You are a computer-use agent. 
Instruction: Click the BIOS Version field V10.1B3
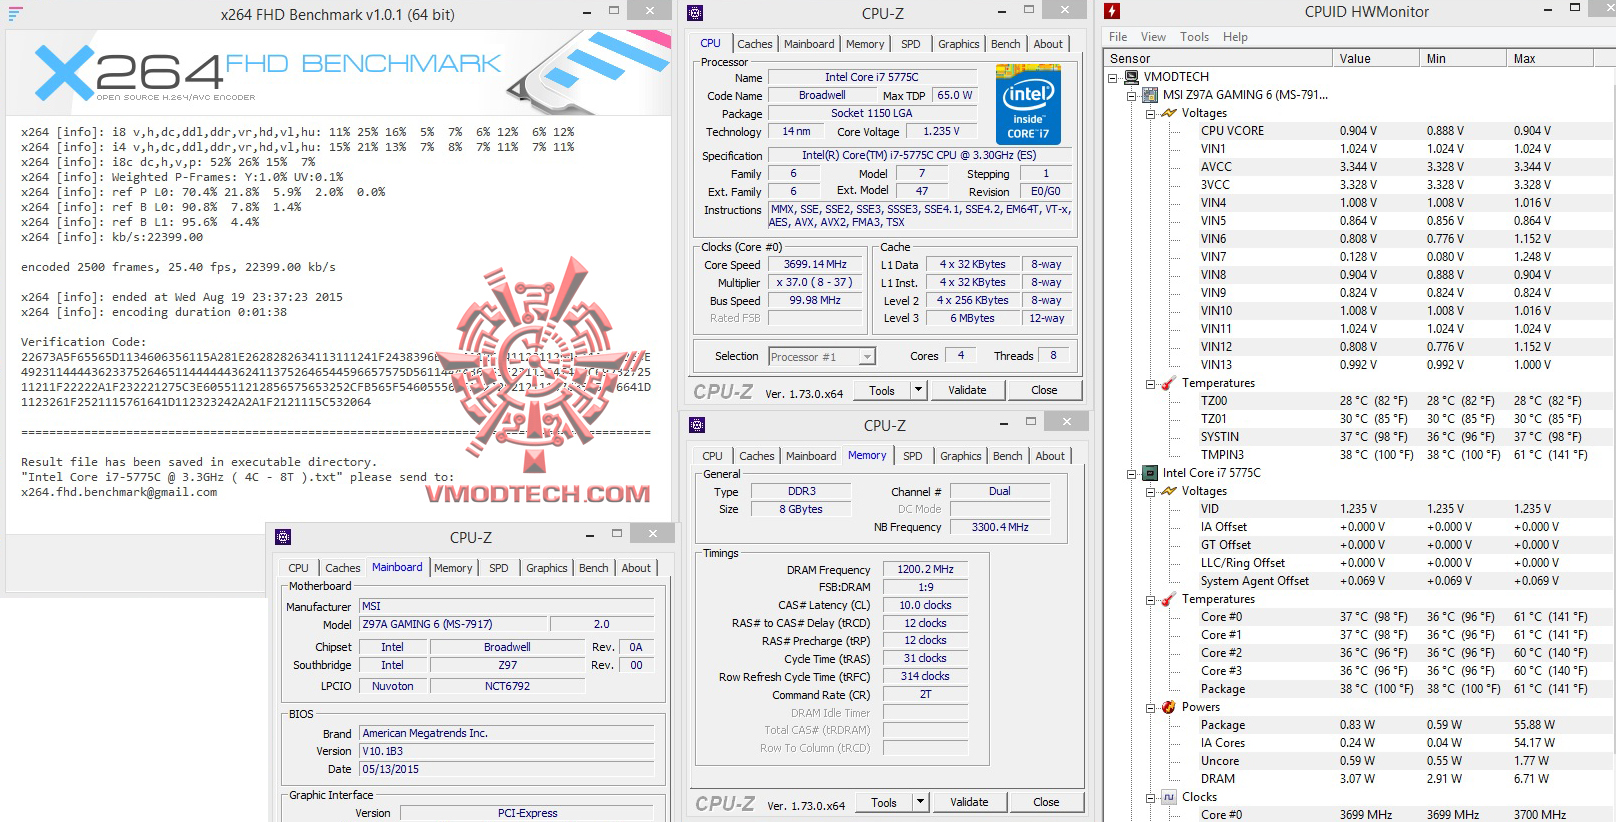[x=507, y=751]
